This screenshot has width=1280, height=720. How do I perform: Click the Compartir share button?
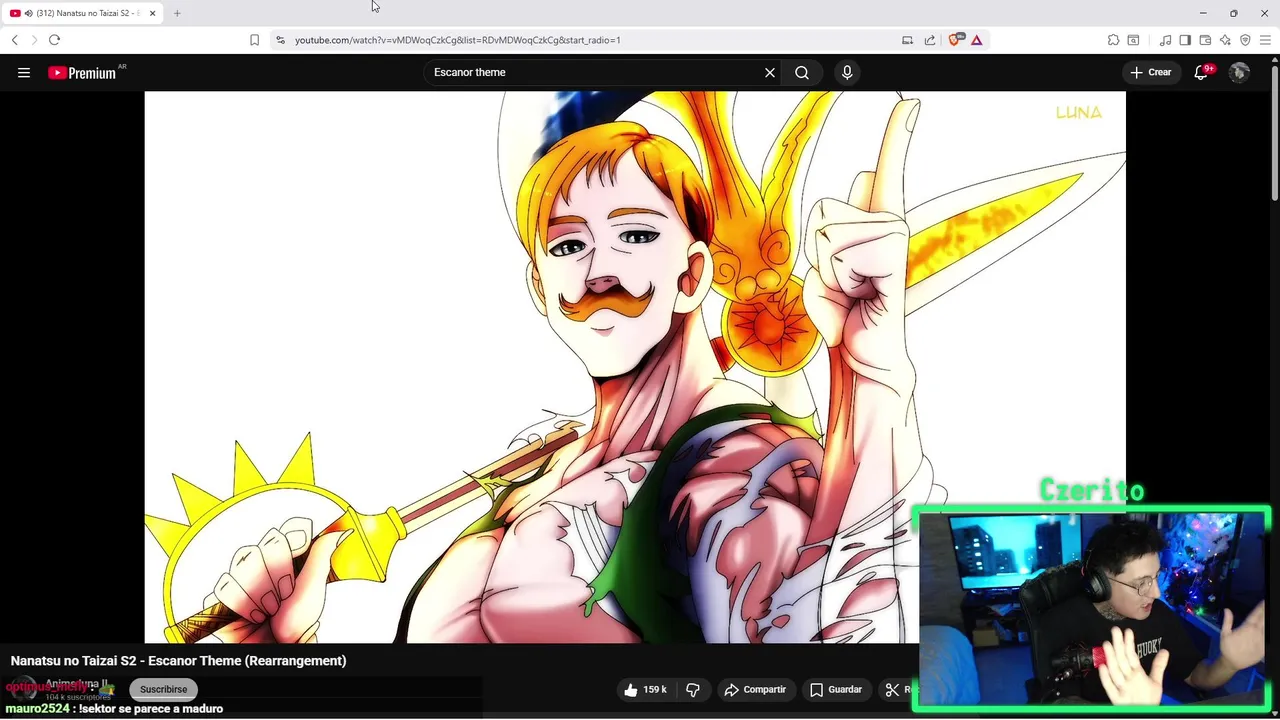(755, 690)
